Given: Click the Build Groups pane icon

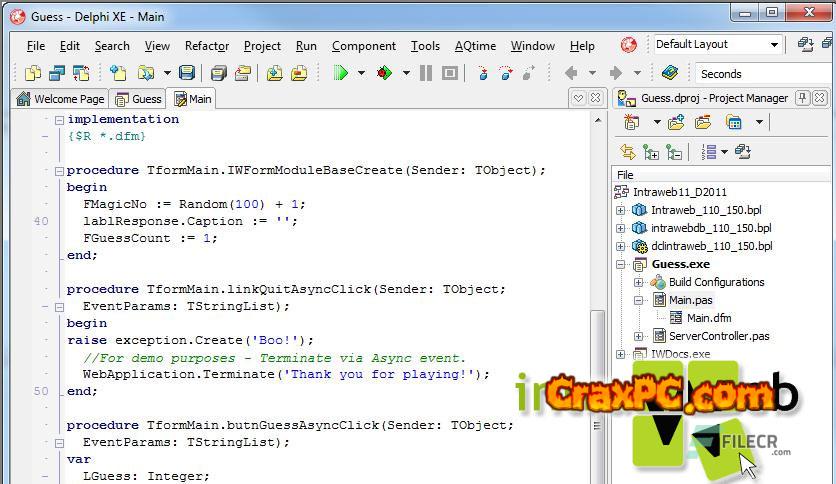Looking at the screenshot, I should coord(743,152).
